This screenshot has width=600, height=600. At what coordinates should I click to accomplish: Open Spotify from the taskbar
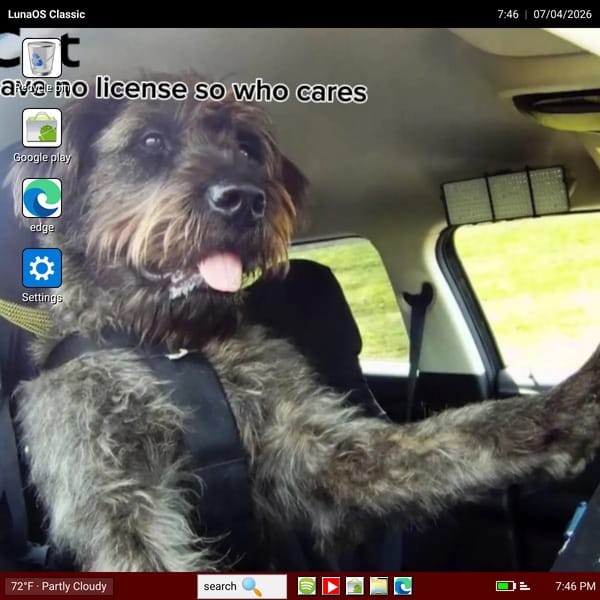307,586
